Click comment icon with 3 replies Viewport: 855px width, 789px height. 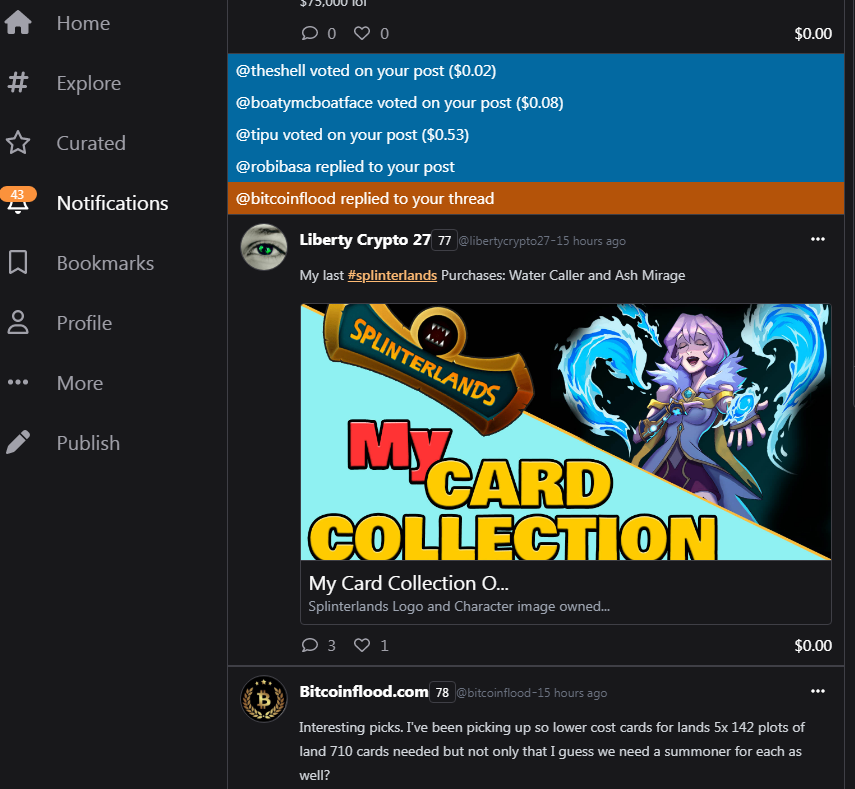pyautogui.click(x=310, y=646)
